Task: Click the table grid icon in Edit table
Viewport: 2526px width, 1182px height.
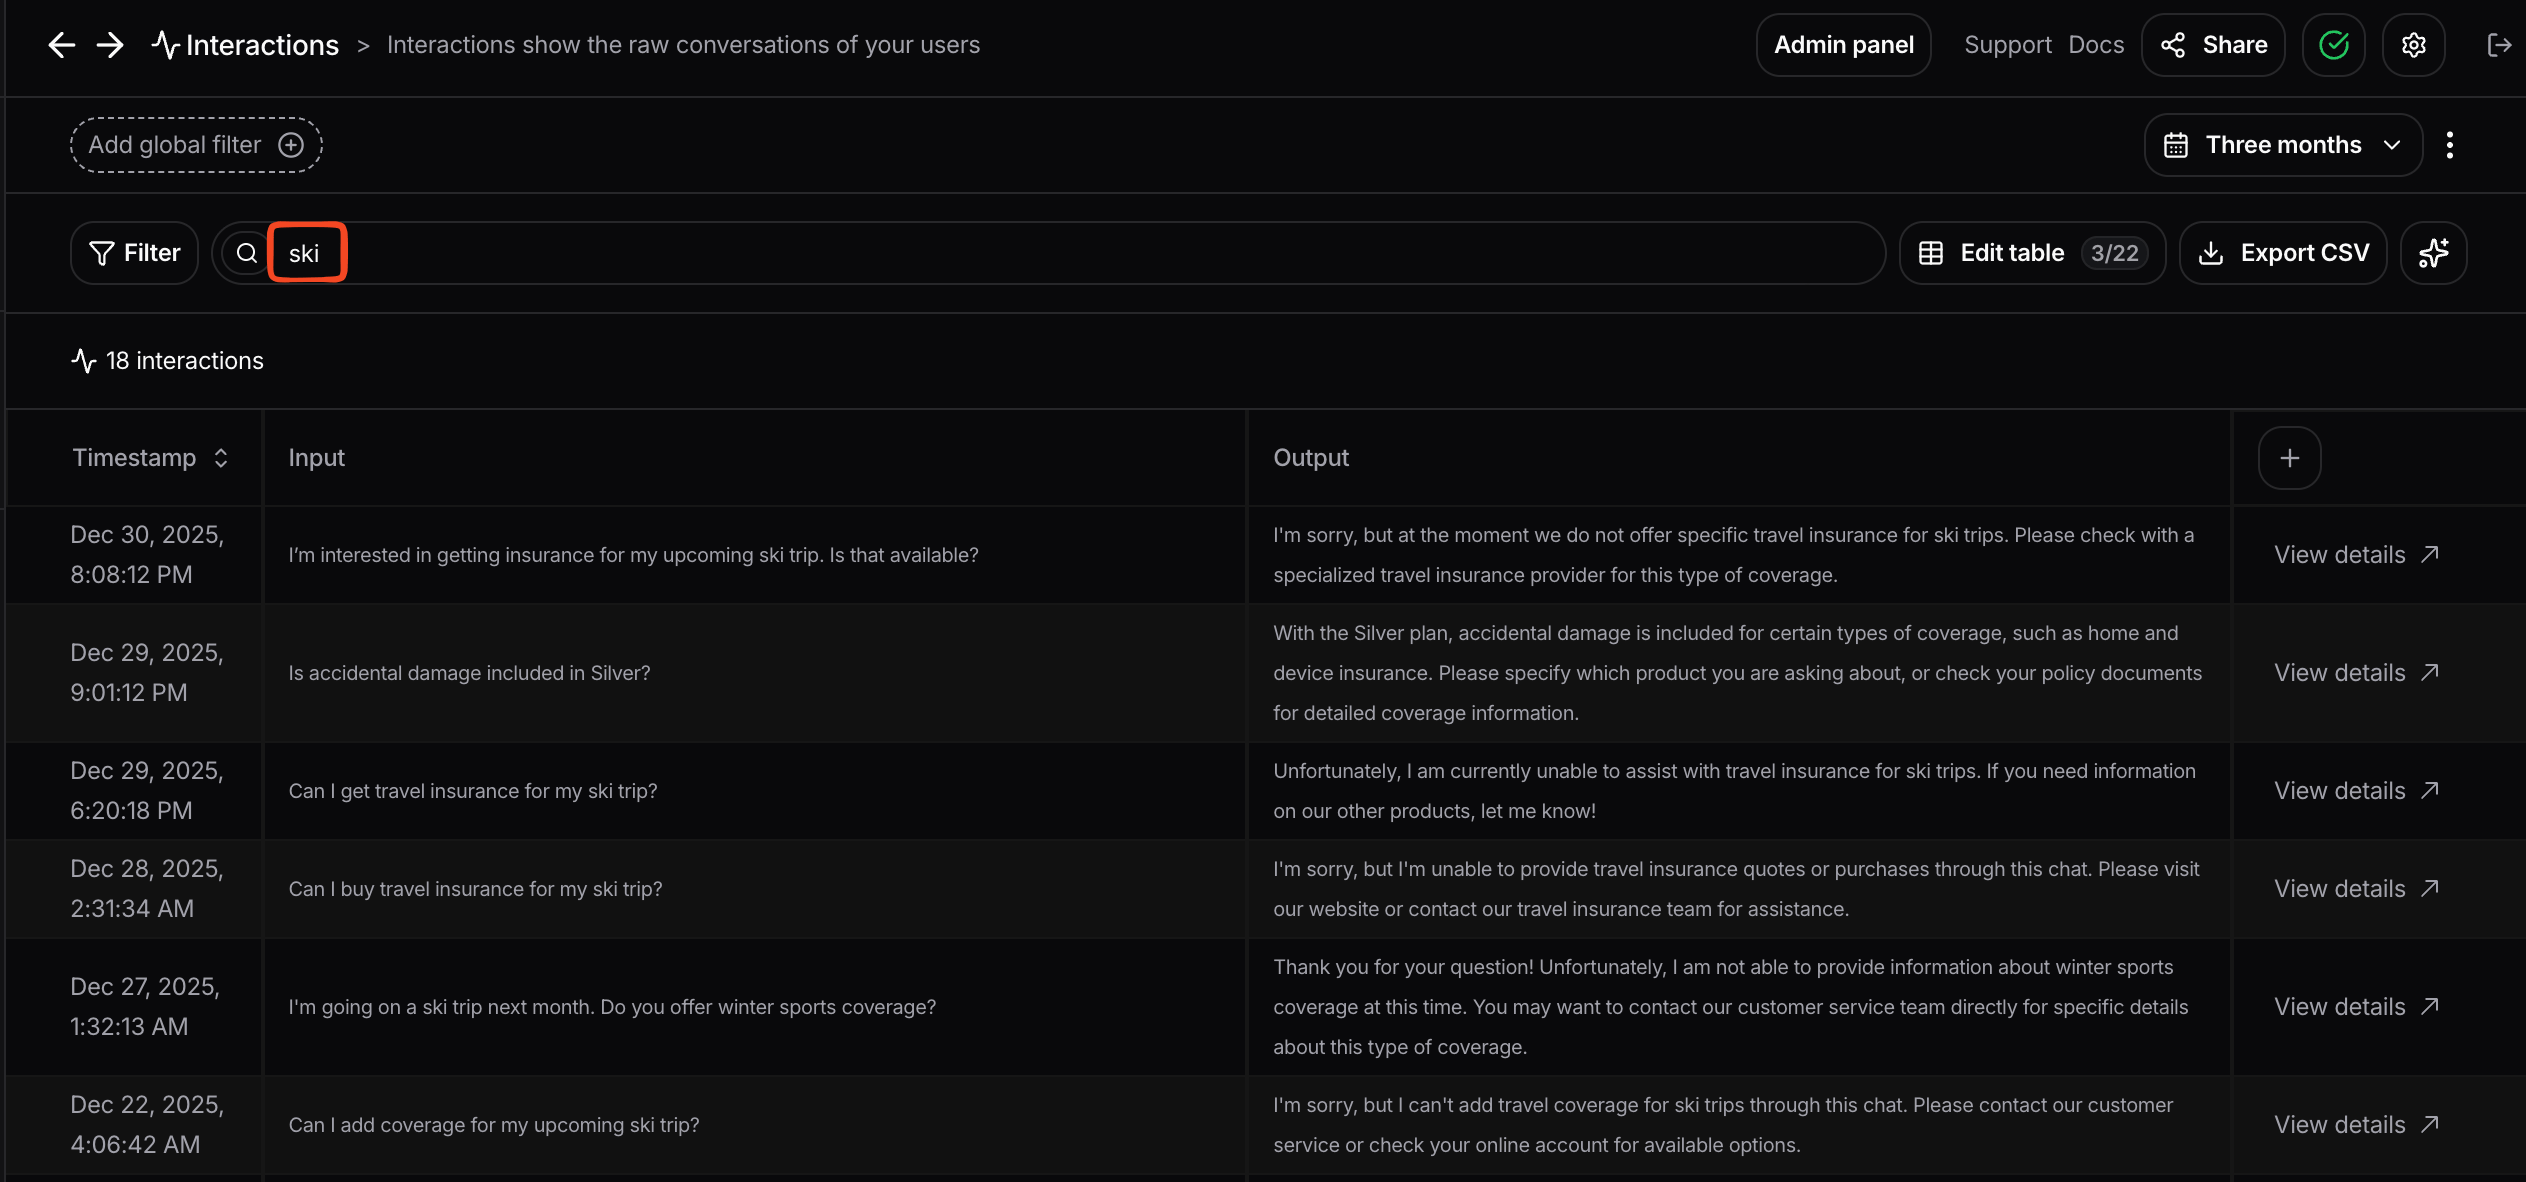Action: coord(1930,253)
